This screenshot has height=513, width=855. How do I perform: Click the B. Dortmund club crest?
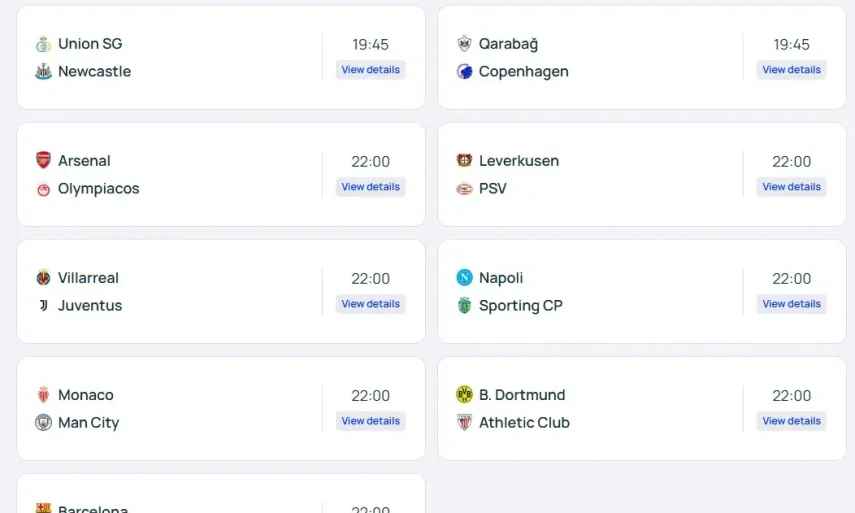(464, 395)
